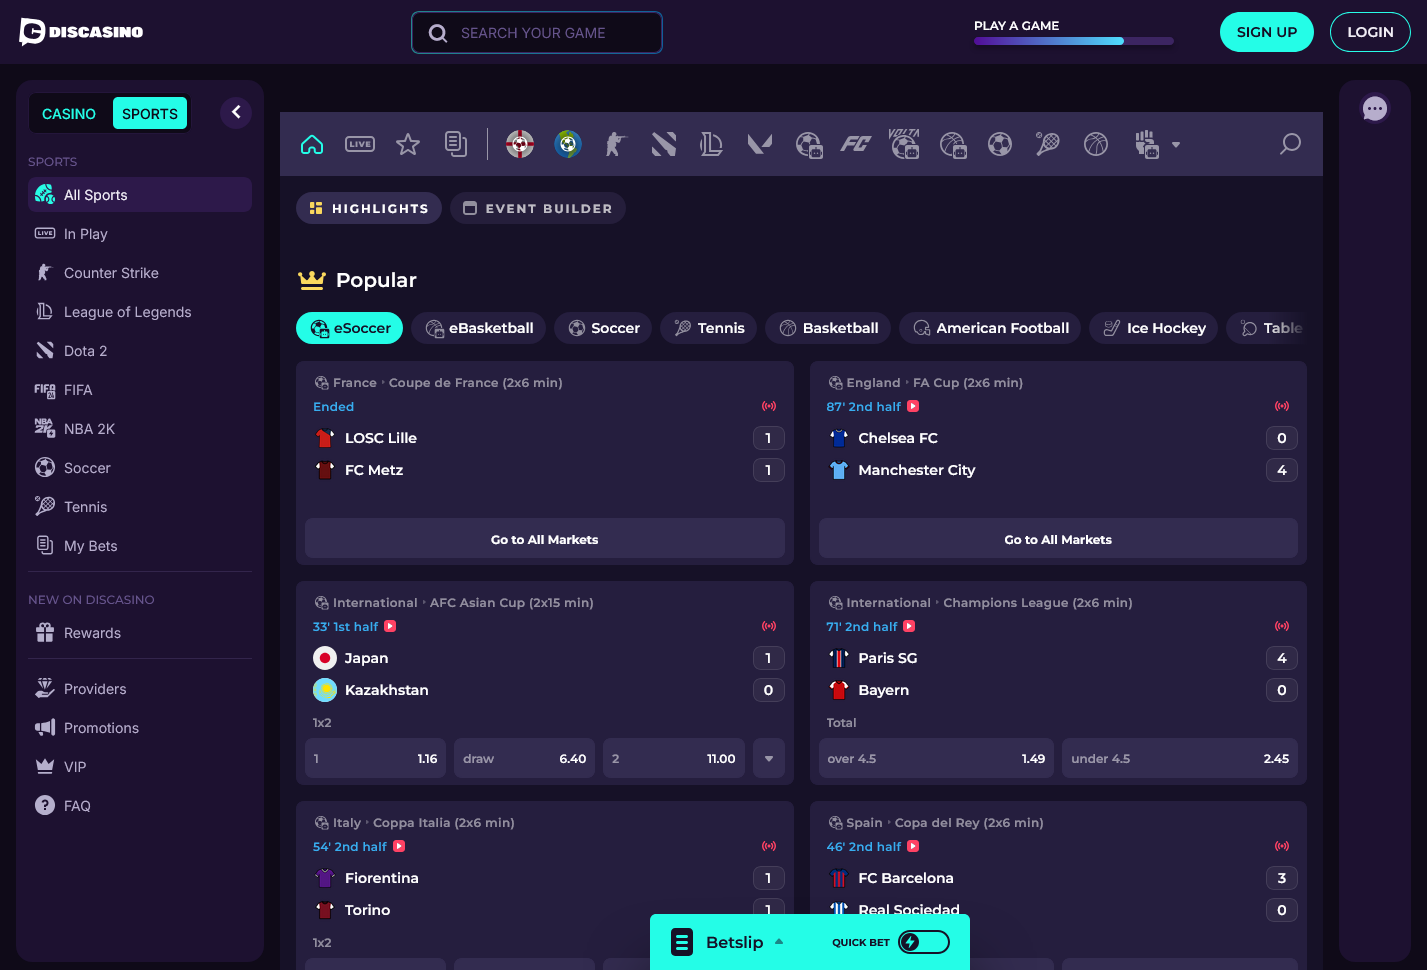Select the FC game icon in toolbar

click(x=855, y=144)
